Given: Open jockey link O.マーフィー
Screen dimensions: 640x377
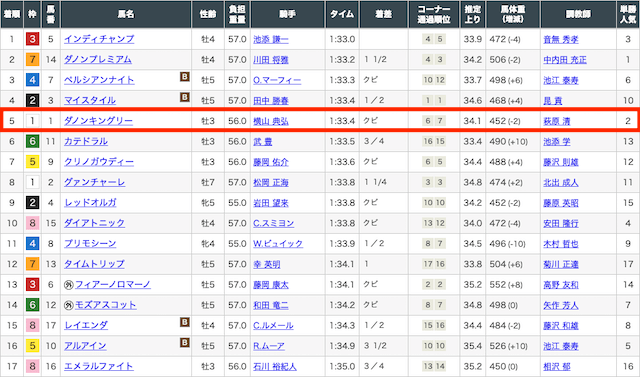Looking at the screenshot, I should pyautogui.click(x=277, y=80).
